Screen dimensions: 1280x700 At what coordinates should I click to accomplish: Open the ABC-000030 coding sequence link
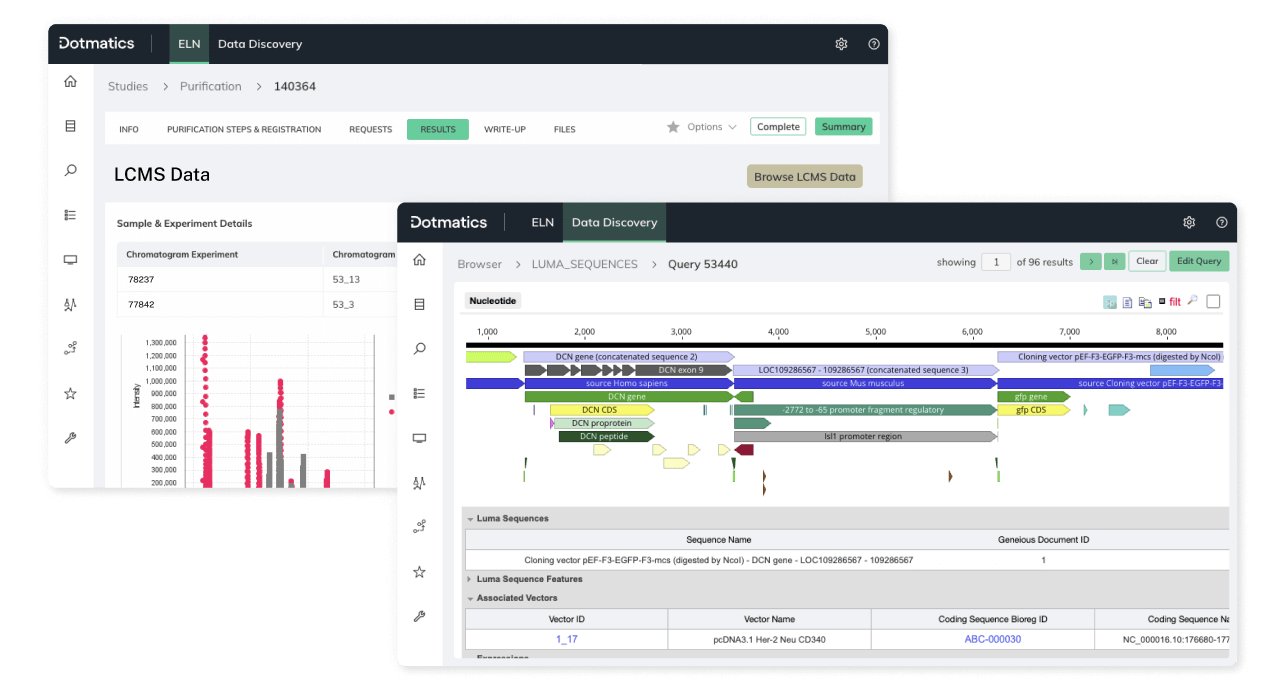click(x=993, y=639)
